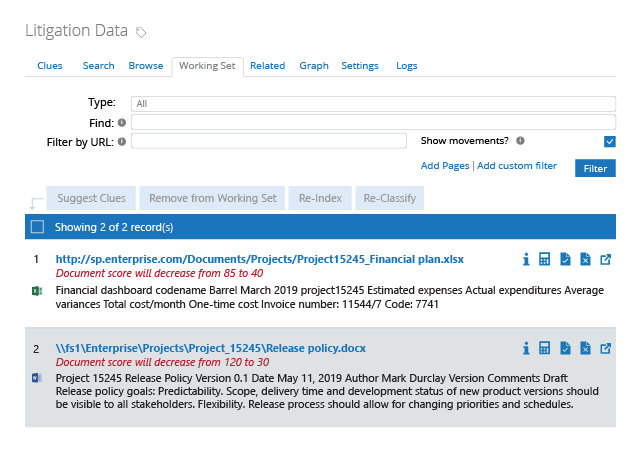Open Release policy.docx via external link icon
The height and width of the screenshot is (450, 640).
pos(605,348)
